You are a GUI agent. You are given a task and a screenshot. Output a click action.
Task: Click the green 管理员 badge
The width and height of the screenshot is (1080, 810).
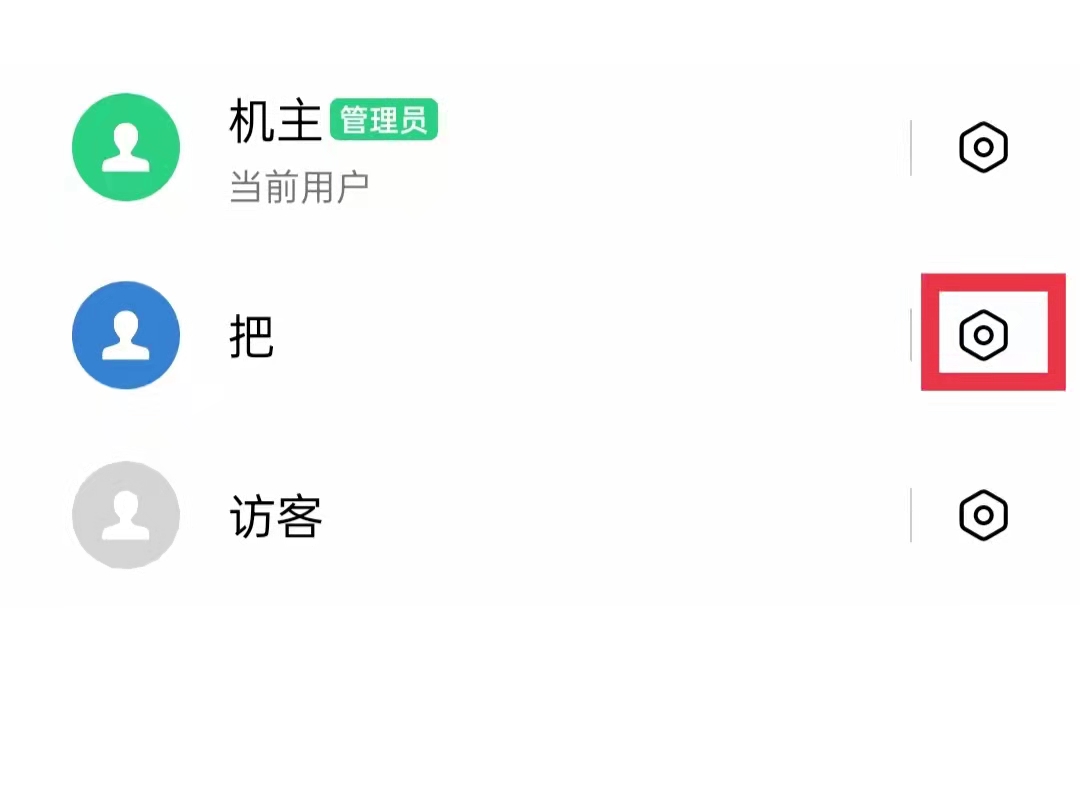pos(384,120)
